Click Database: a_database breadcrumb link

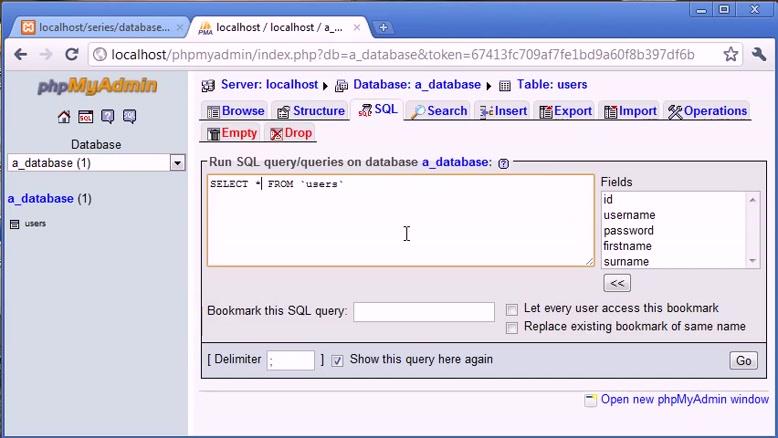click(417, 85)
